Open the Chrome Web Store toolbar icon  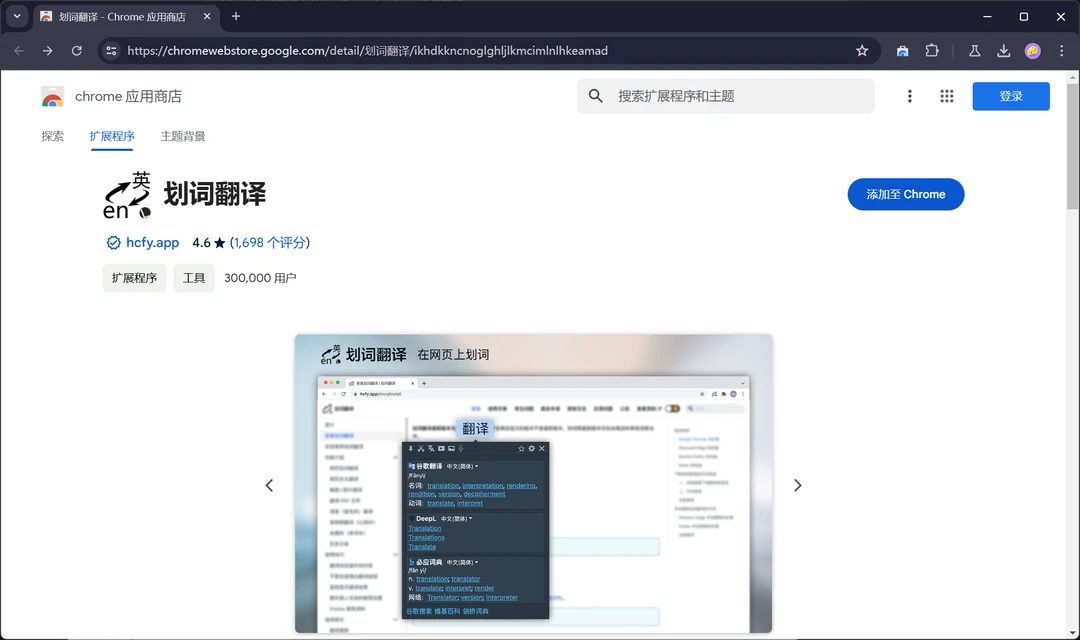[x=902, y=50]
